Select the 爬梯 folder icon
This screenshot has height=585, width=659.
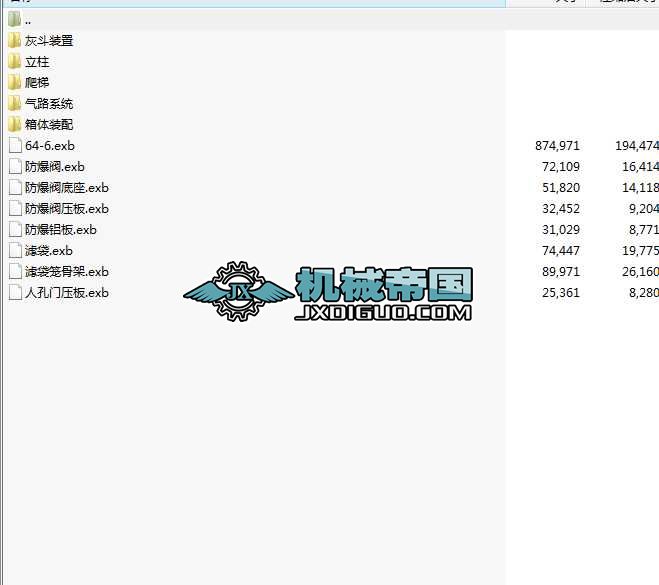[x=14, y=82]
